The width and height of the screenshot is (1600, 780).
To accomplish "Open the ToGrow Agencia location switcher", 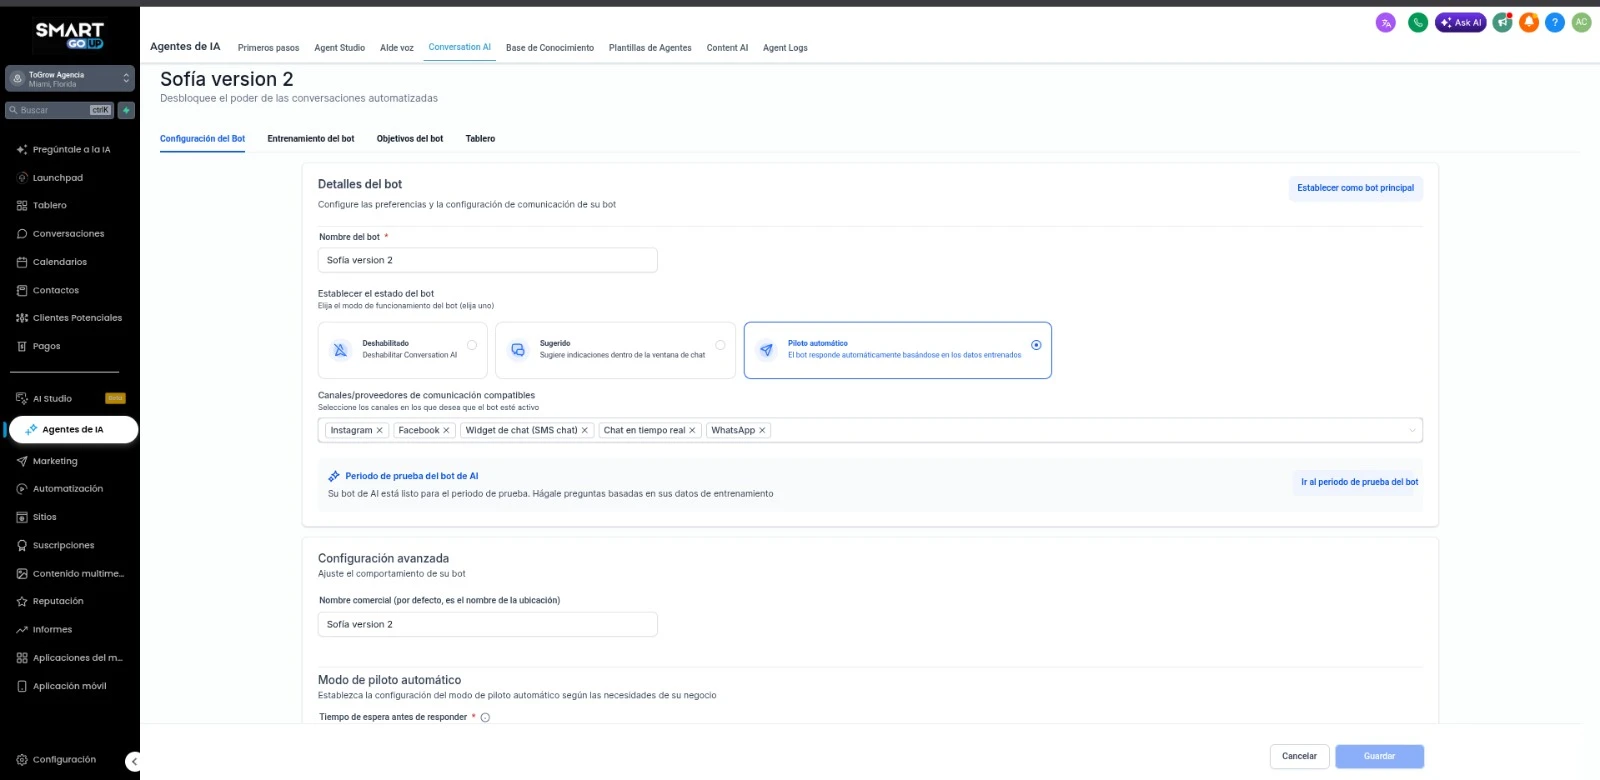I will [70, 79].
